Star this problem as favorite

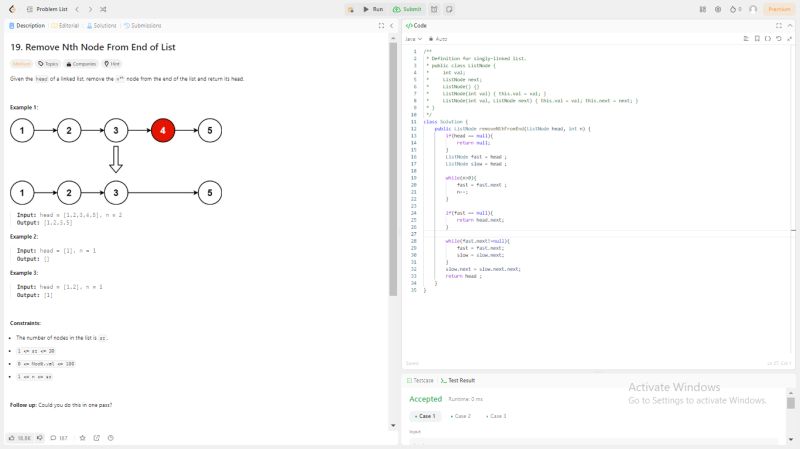coord(83,438)
